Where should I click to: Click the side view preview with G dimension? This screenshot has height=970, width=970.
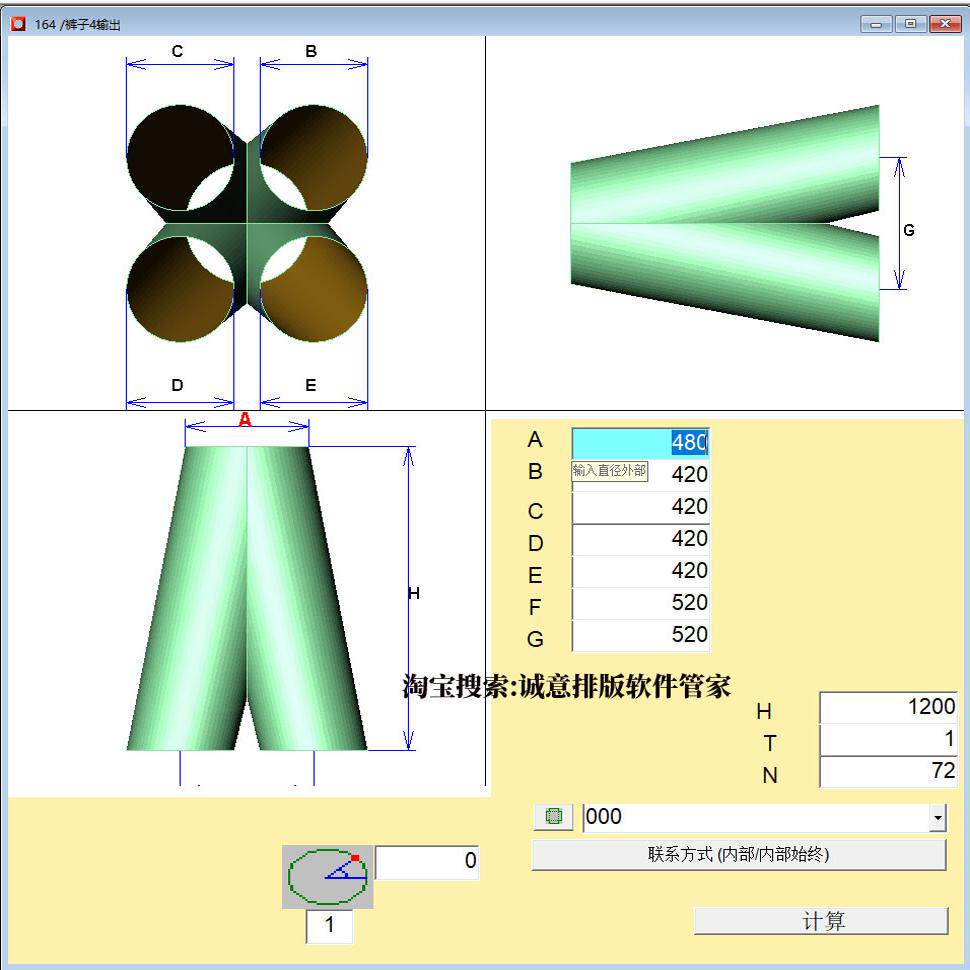pos(724,223)
